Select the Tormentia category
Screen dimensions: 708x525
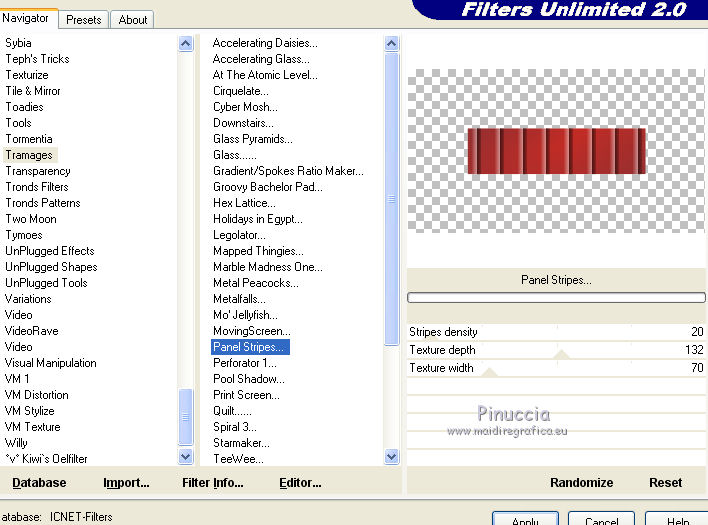(x=29, y=139)
